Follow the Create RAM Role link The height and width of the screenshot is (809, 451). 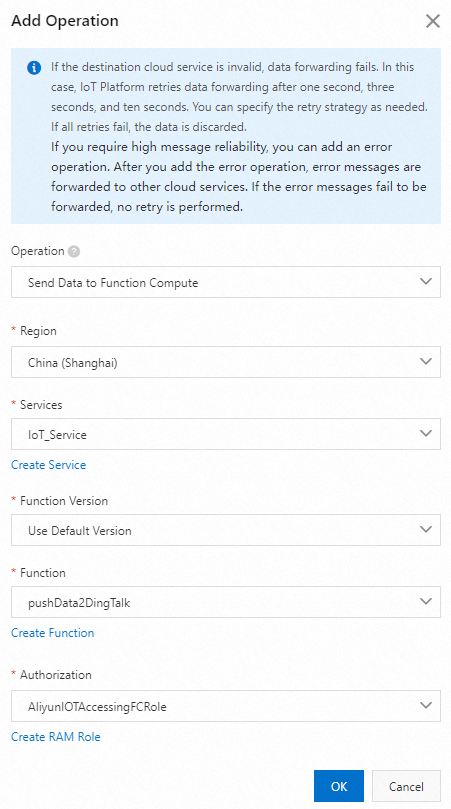click(x=56, y=737)
